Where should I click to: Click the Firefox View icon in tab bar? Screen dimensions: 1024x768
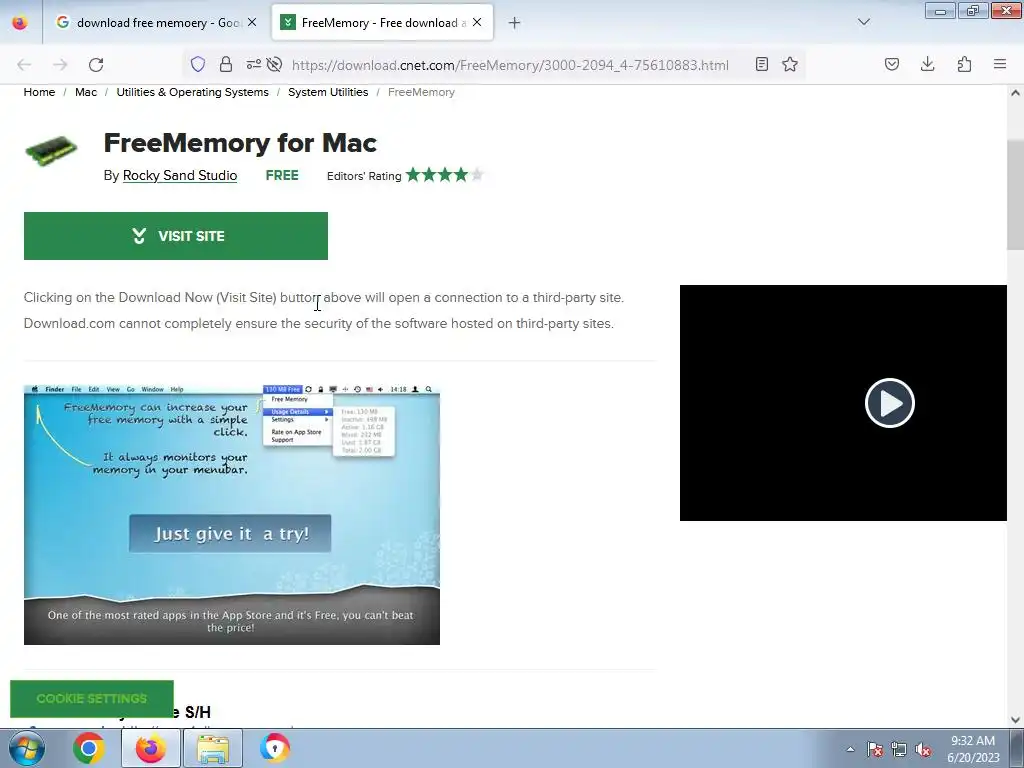point(20,23)
